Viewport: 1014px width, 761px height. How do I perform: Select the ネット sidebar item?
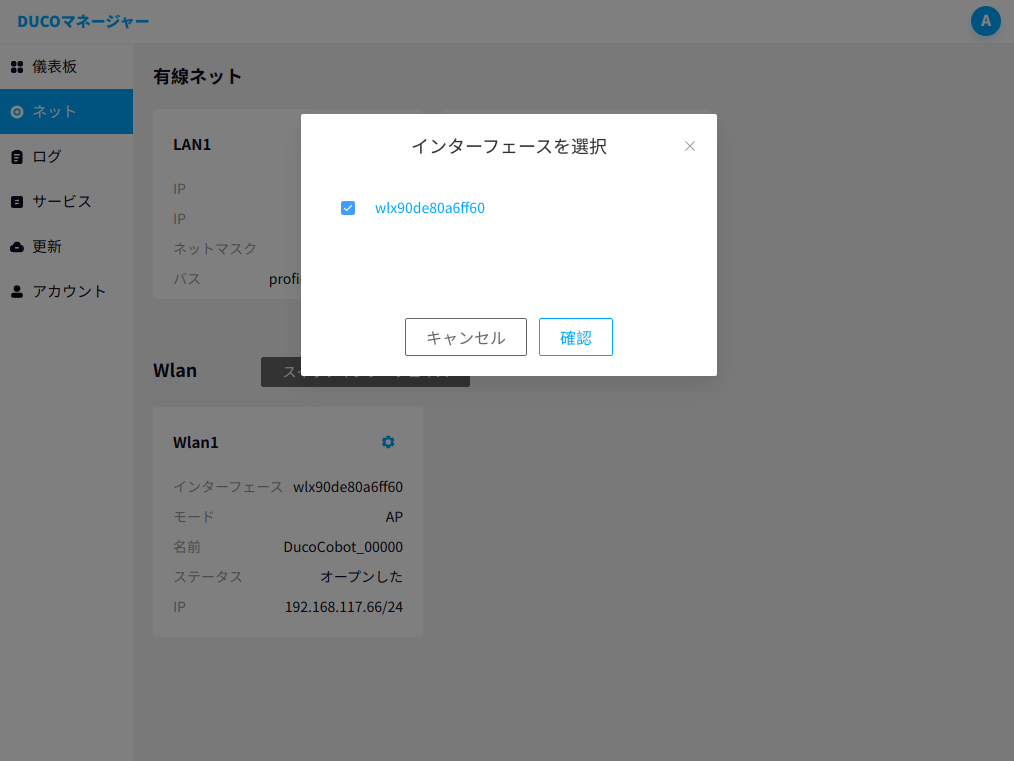click(67, 112)
